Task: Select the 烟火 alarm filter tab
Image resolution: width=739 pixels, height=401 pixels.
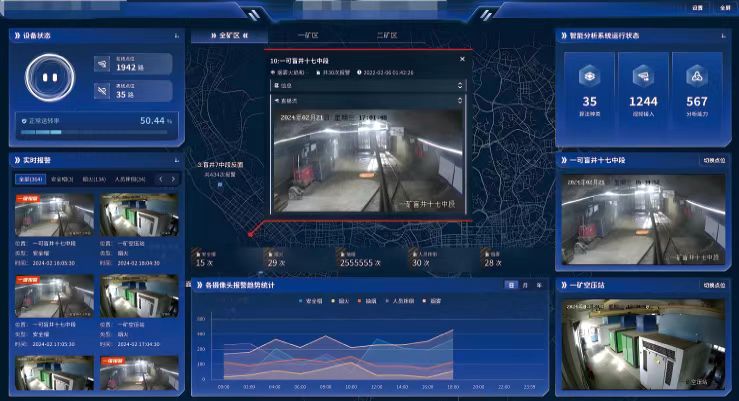Action: point(94,179)
